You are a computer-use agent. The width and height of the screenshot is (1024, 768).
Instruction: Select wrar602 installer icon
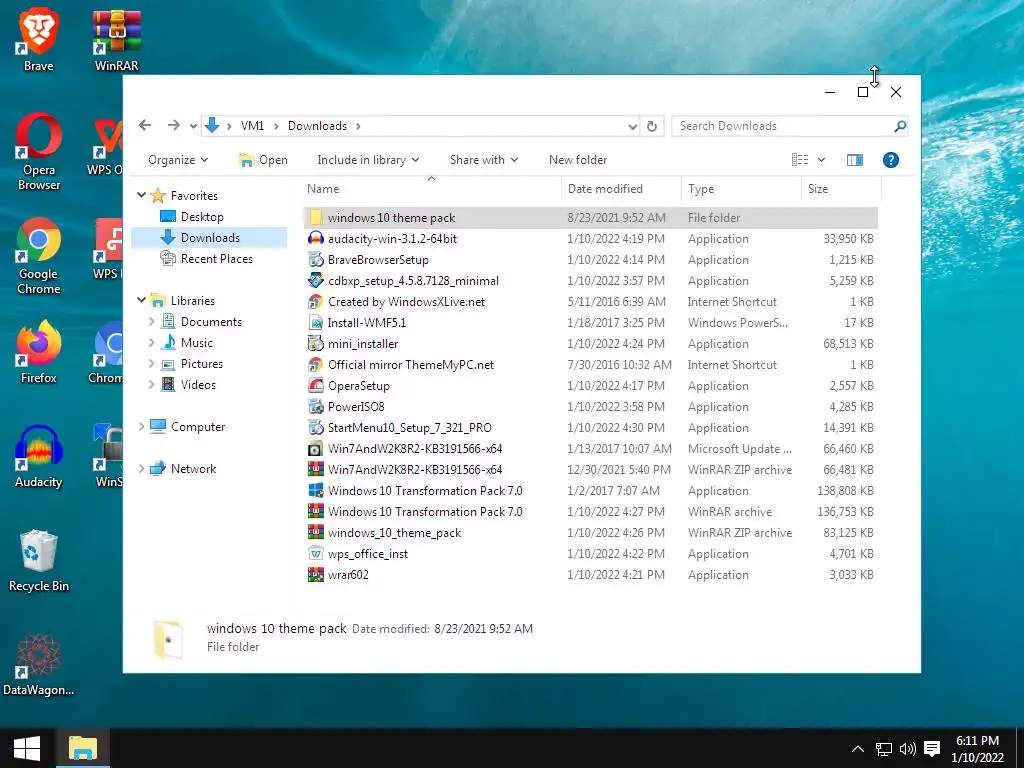pyautogui.click(x=315, y=574)
